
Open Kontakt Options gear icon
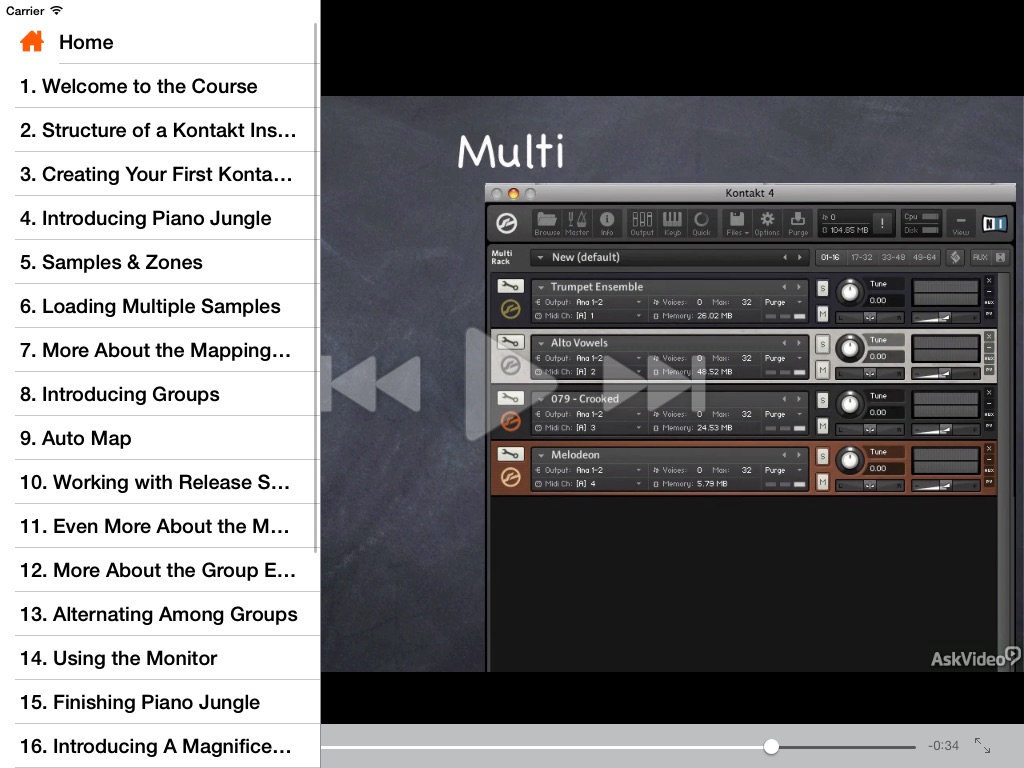pyautogui.click(x=767, y=223)
